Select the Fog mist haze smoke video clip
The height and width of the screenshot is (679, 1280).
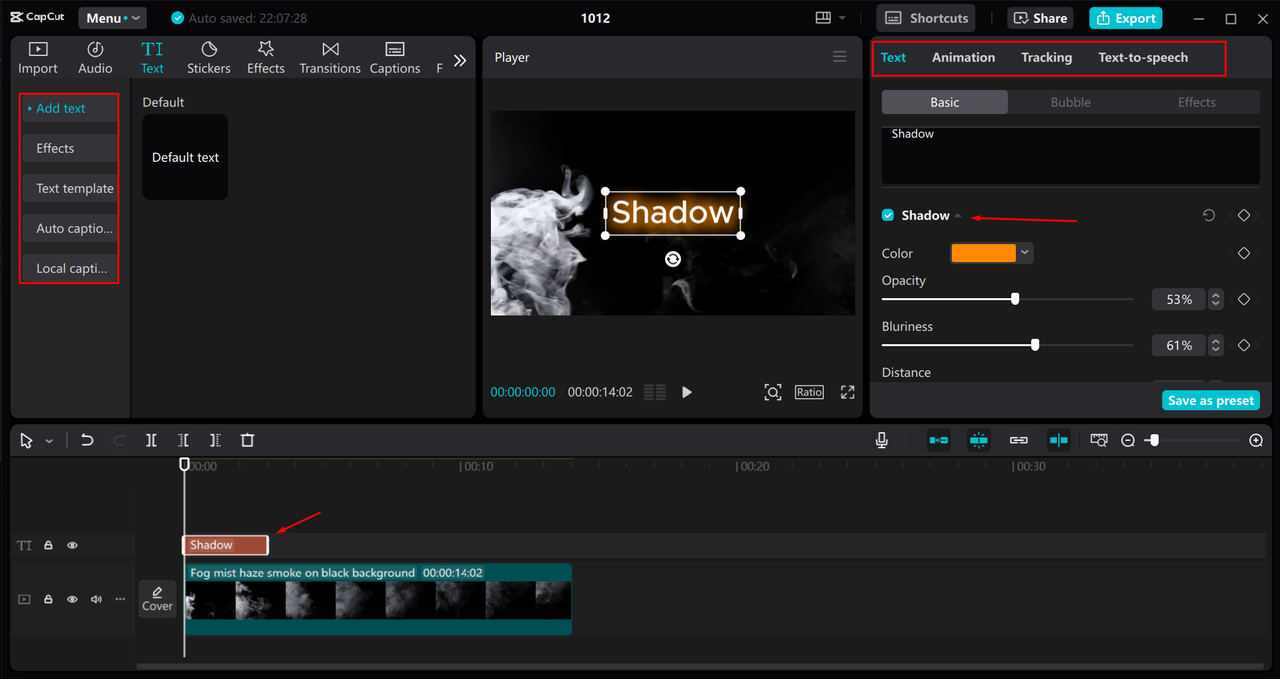pos(378,598)
